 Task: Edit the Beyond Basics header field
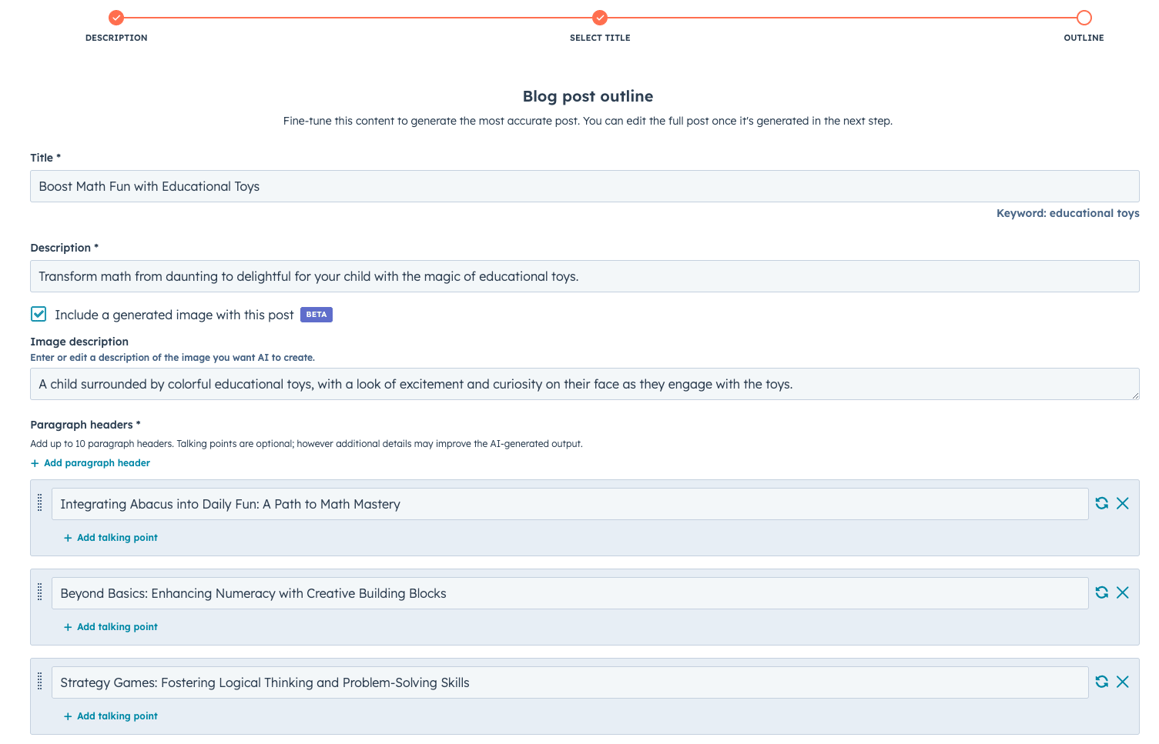[x=570, y=593]
